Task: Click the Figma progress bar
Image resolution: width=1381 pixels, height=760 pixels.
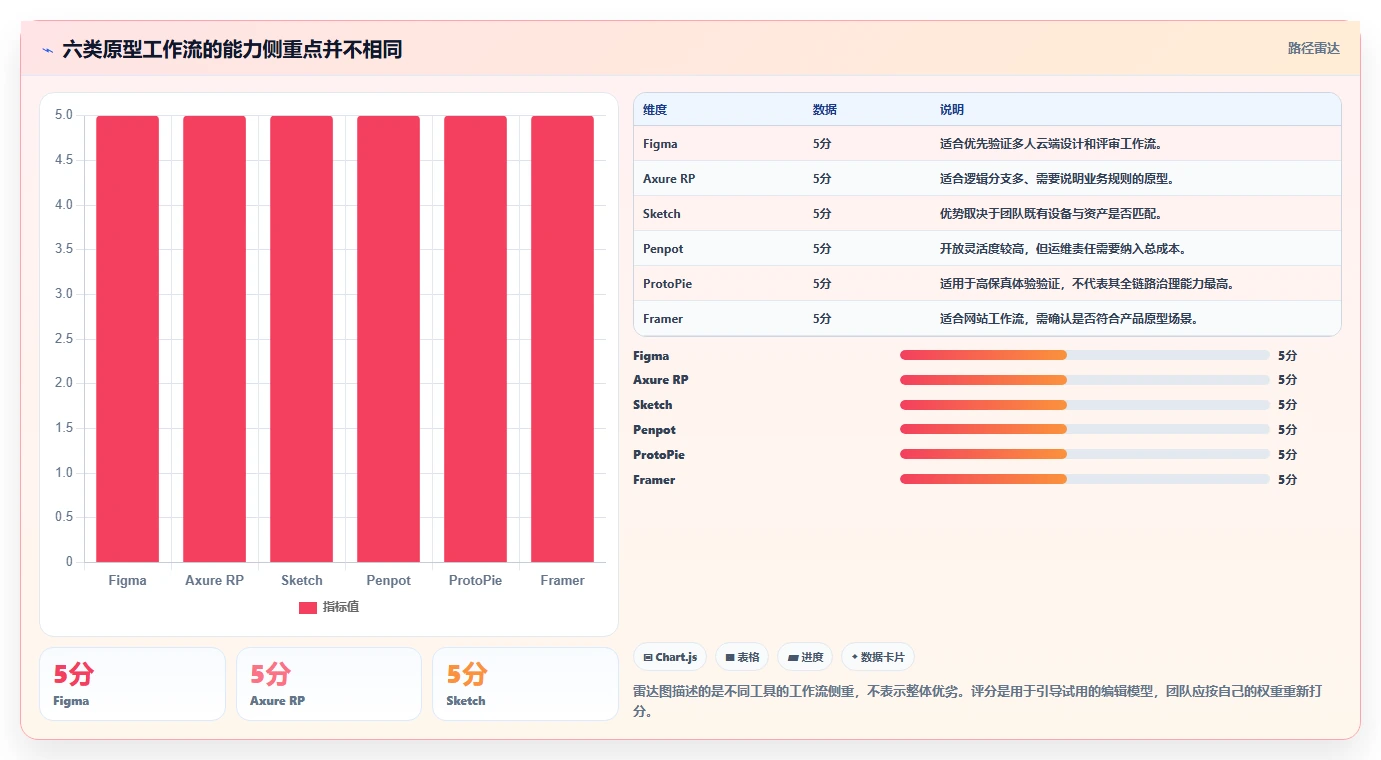Action: (x=1084, y=355)
